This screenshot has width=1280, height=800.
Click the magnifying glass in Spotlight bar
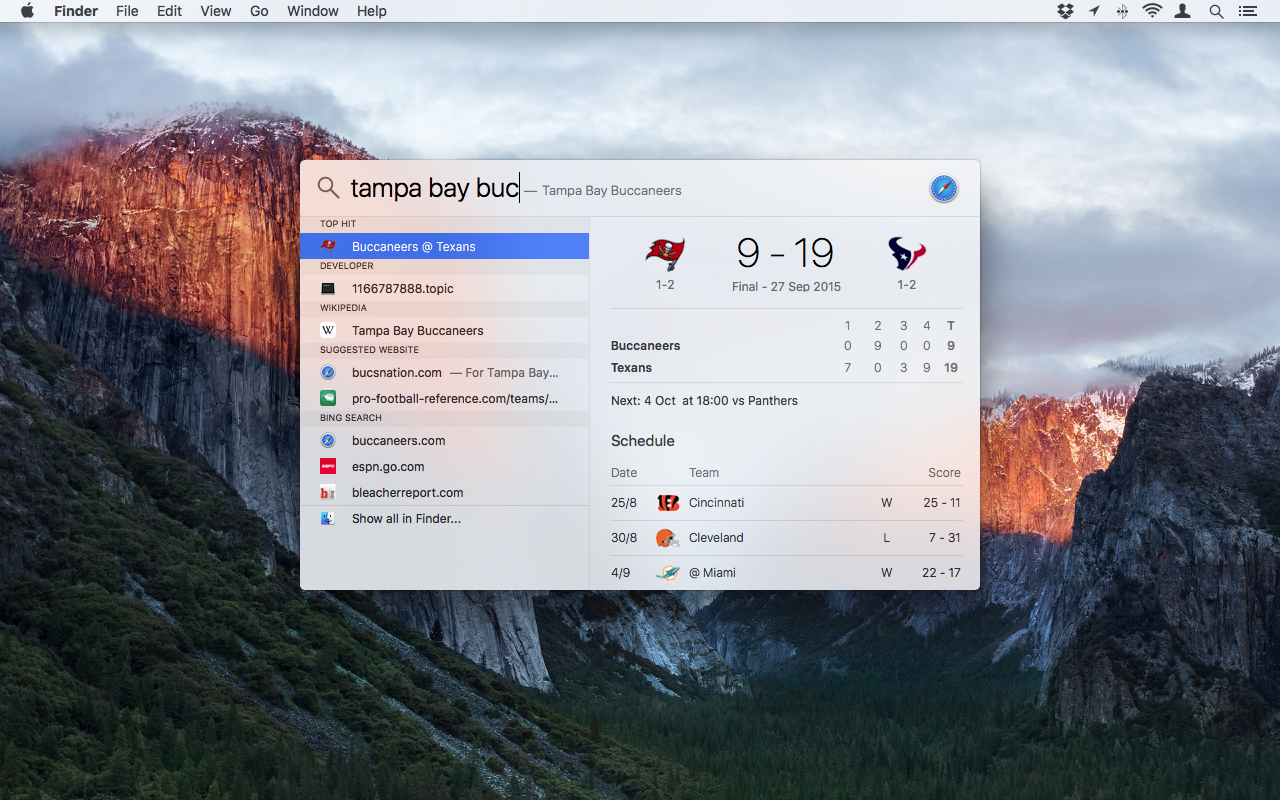pyautogui.click(x=328, y=188)
